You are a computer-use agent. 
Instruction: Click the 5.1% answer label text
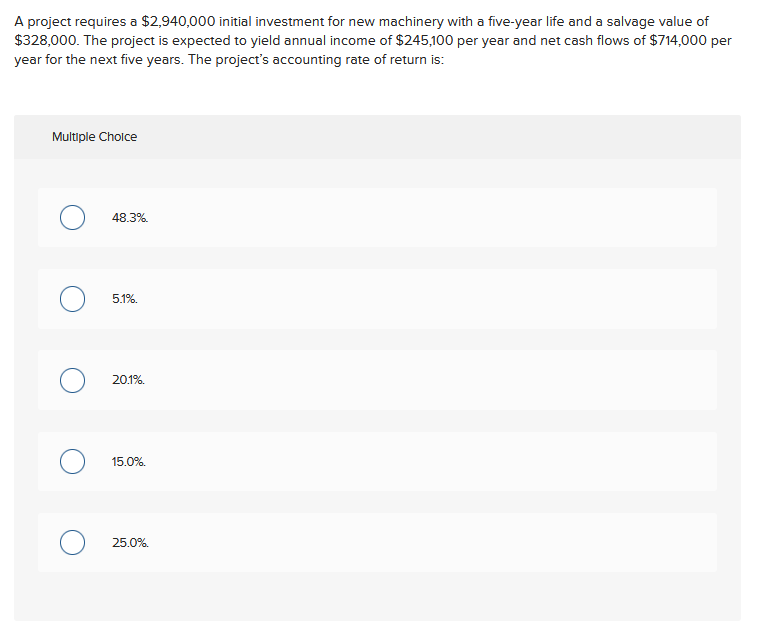(x=125, y=299)
